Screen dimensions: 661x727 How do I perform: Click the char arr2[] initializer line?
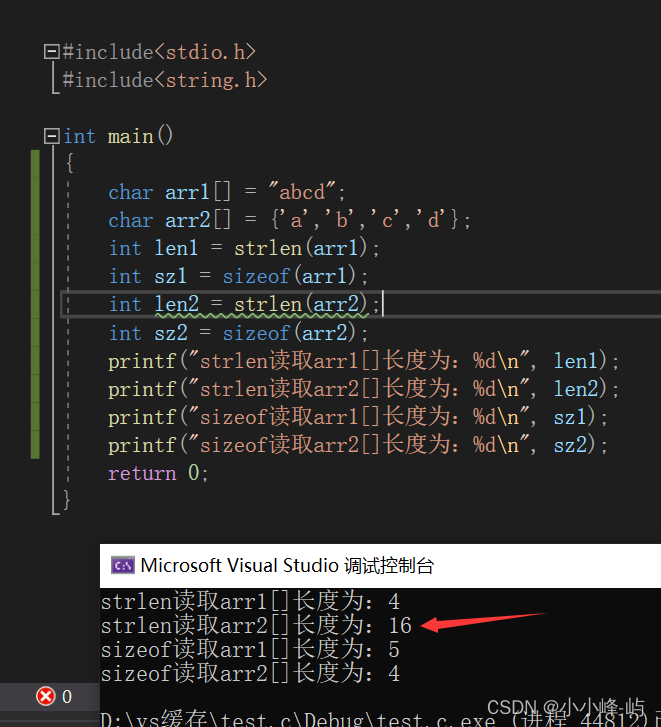pos(290,220)
